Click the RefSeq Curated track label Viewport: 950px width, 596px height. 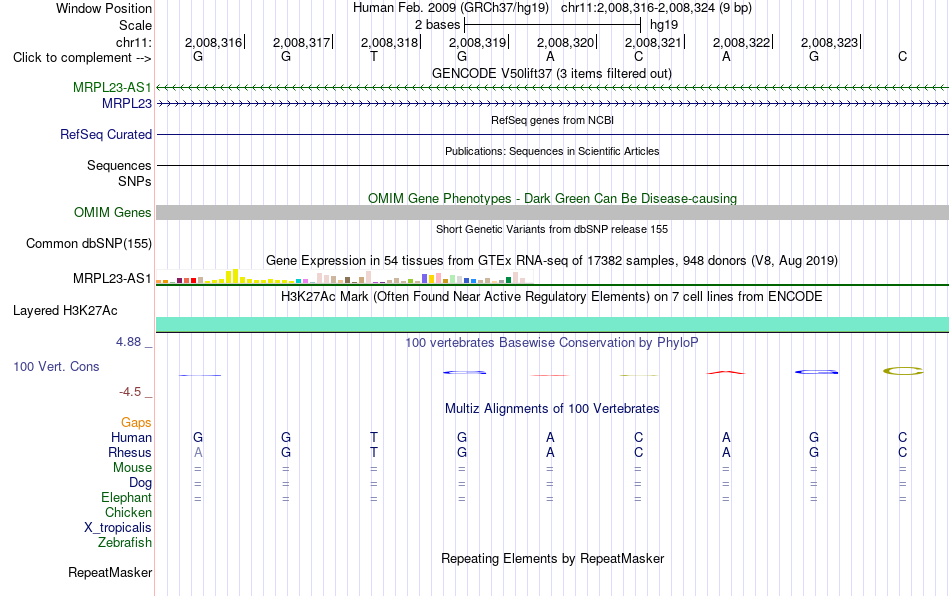(x=105, y=134)
